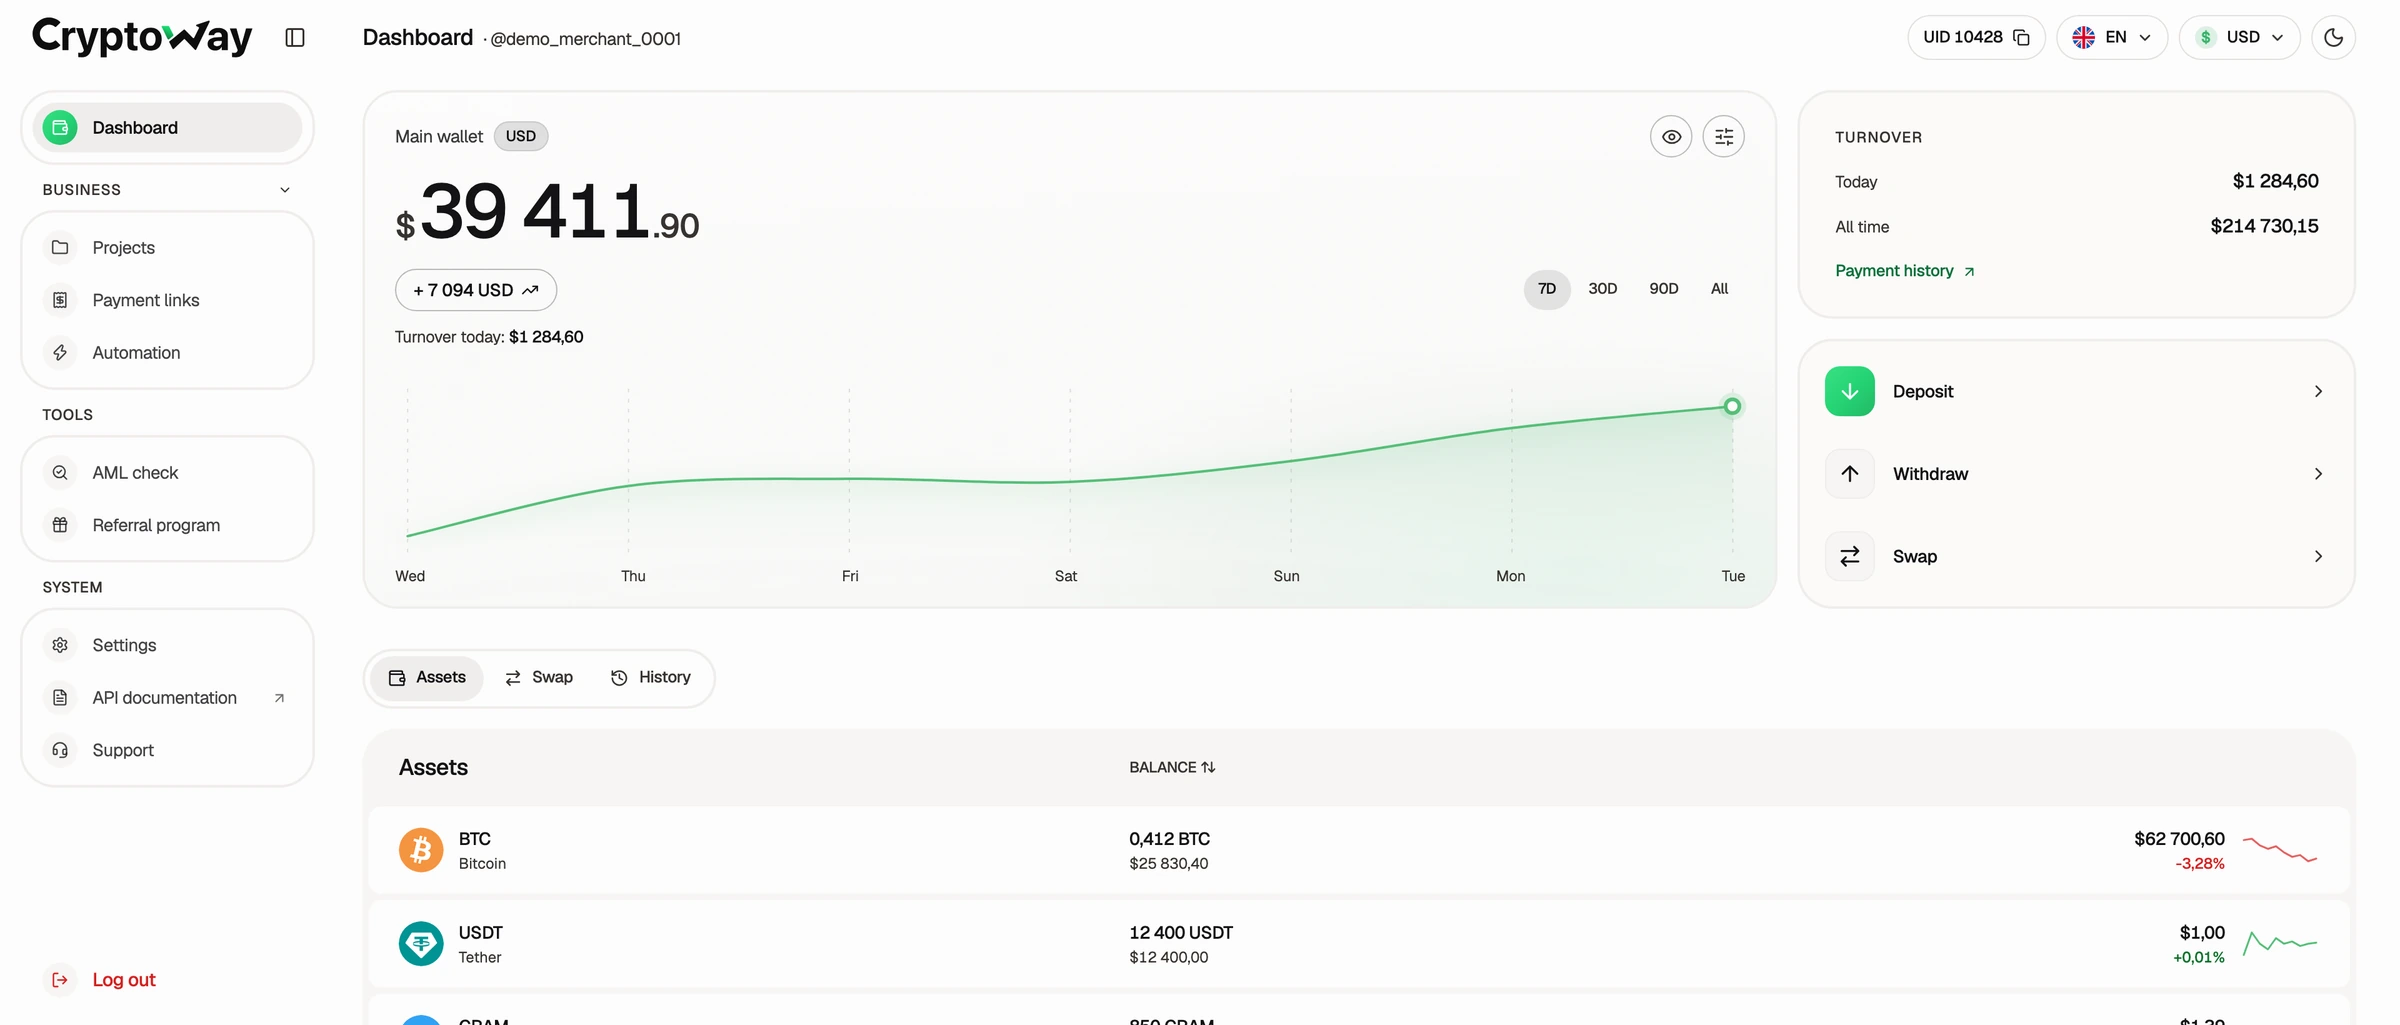This screenshot has height=1025, width=2400.
Task: Open Payment links page
Action: tap(167, 300)
